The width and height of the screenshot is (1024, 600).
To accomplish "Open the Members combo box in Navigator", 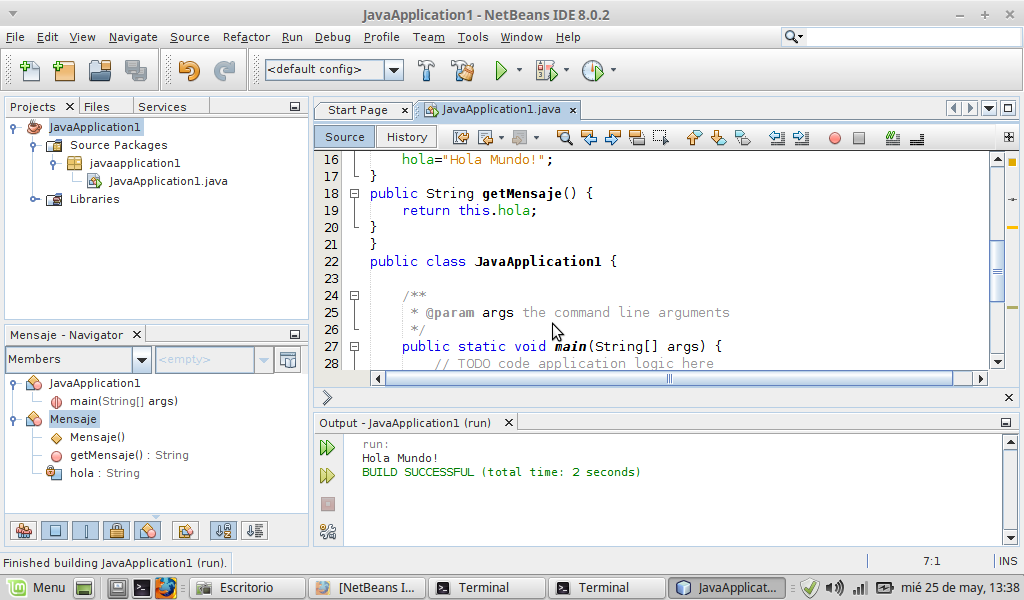I will pyautogui.click(x=141, y=360).
